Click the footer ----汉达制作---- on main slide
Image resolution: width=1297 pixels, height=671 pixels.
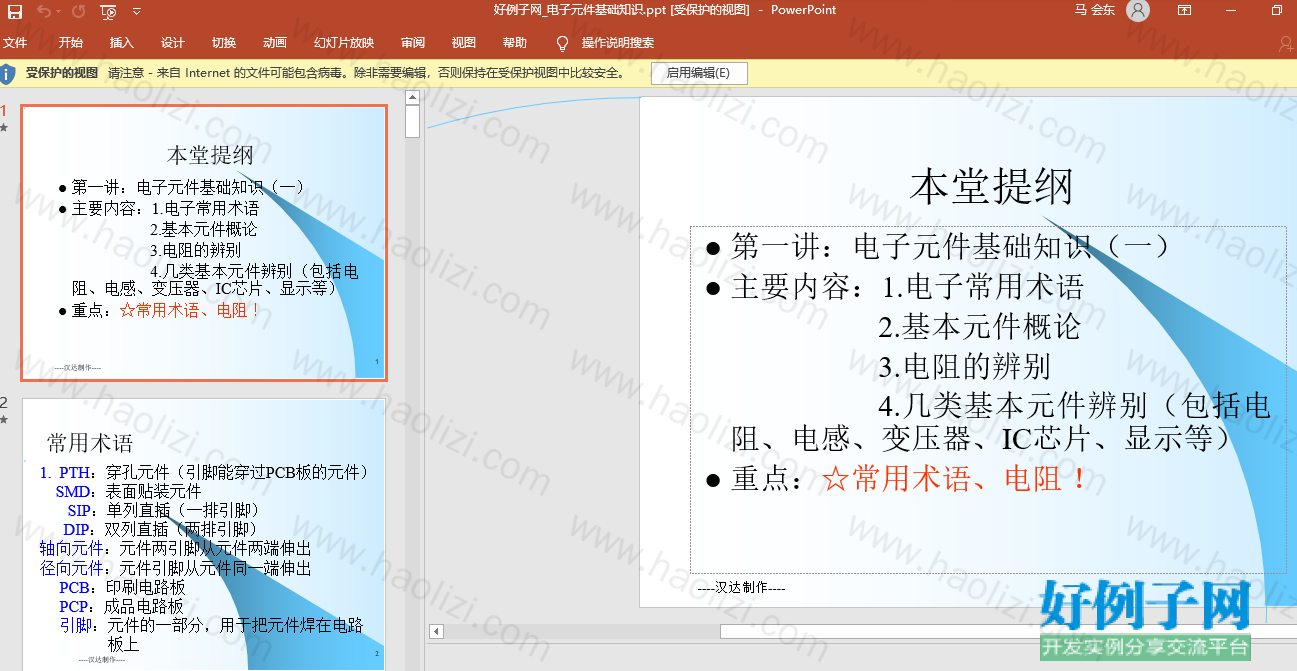click(x=741, y=587)
